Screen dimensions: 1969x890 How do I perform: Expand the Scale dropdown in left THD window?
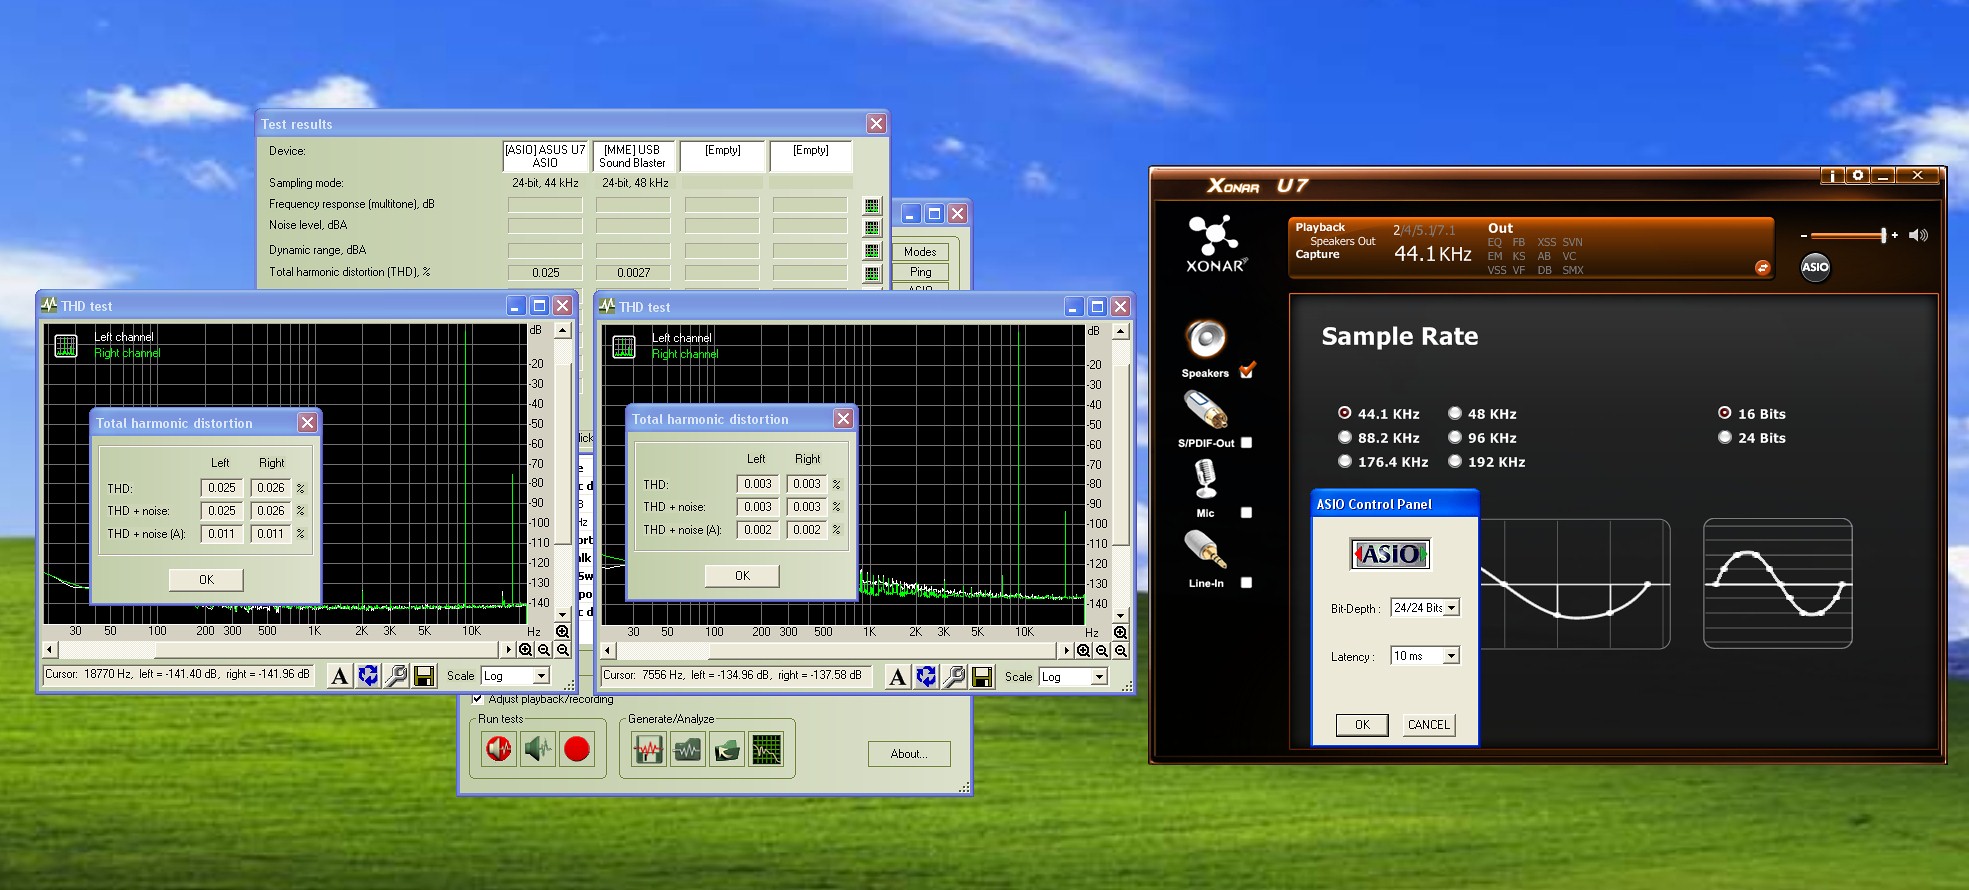(x=541, y=677)
